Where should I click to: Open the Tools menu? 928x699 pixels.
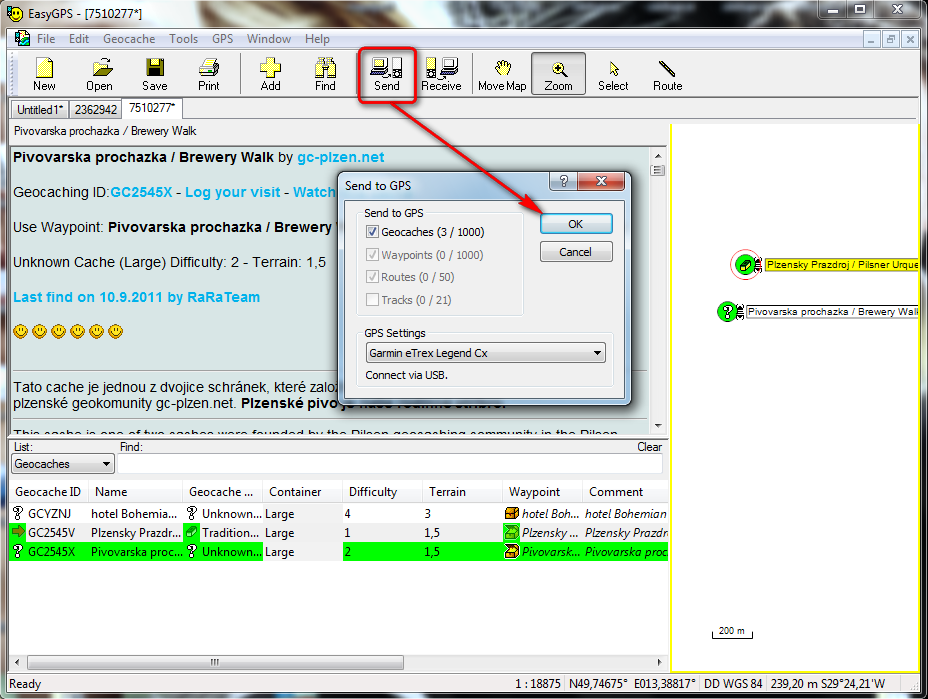pos(183,39)
